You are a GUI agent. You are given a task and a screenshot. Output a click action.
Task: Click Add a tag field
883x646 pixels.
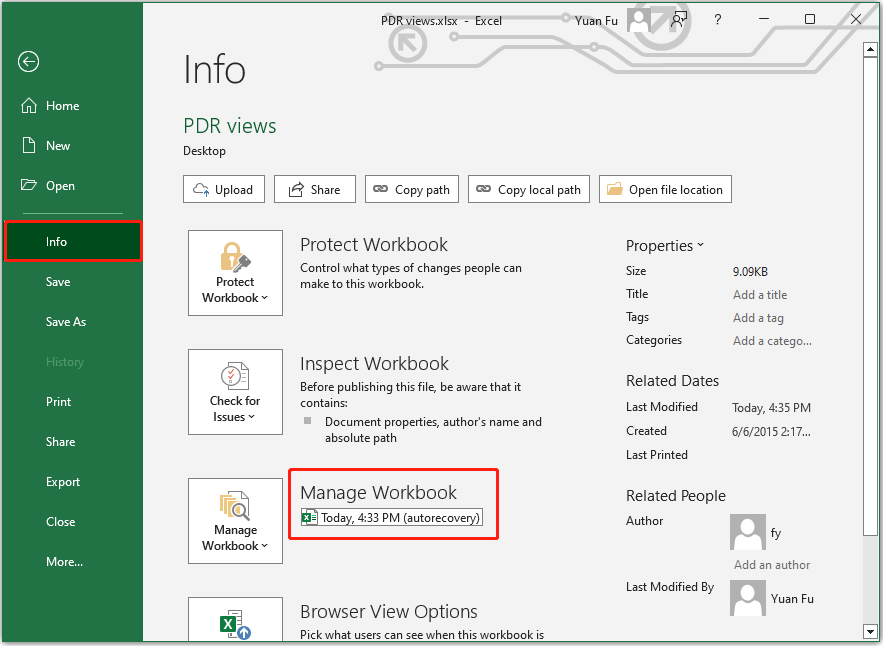[758, 318]
